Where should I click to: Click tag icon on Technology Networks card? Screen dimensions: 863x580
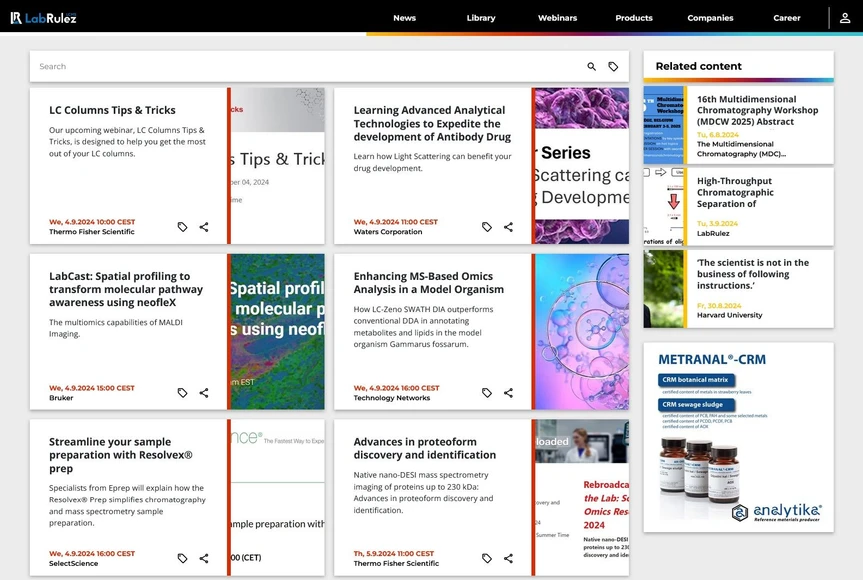(487, 392)
